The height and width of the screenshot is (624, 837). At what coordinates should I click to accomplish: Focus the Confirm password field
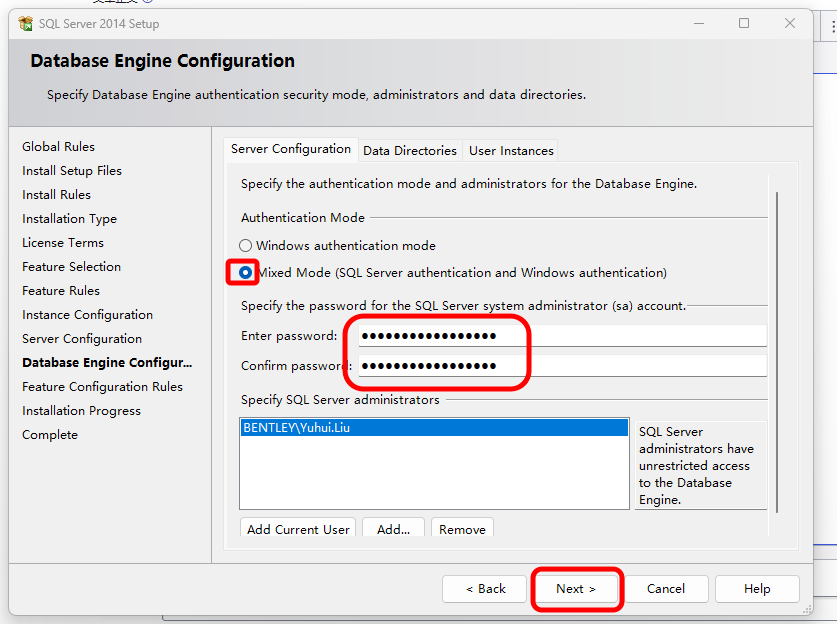point(562,366)
